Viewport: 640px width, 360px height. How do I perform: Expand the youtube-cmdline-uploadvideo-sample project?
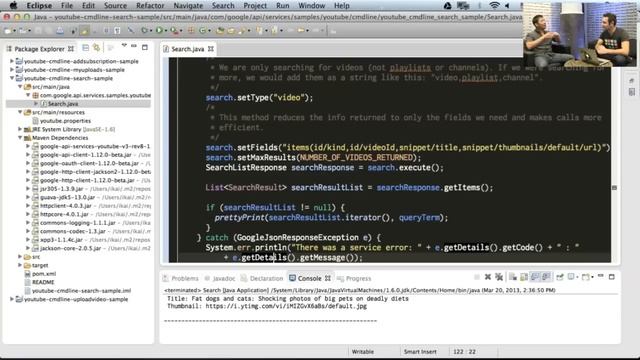(12, 299)
